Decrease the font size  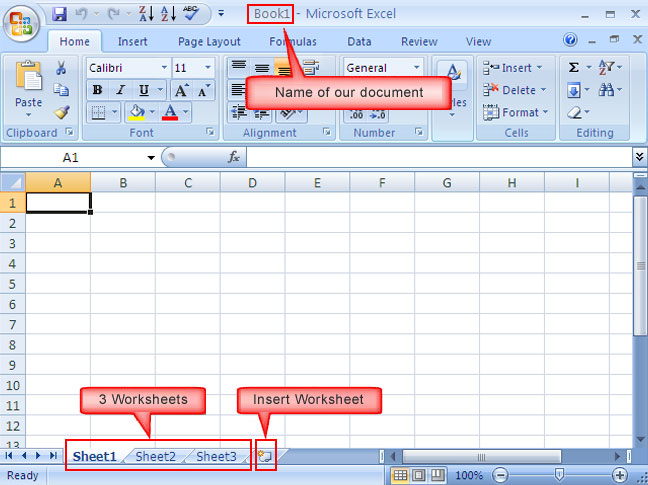(204, 90)
